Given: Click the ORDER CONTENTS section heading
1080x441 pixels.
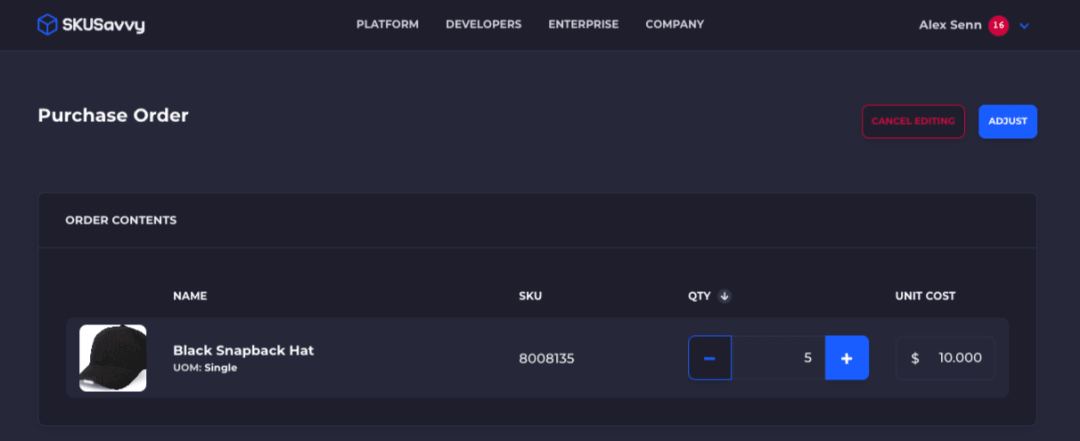Looking at the screenshot, I should (121, 220).
